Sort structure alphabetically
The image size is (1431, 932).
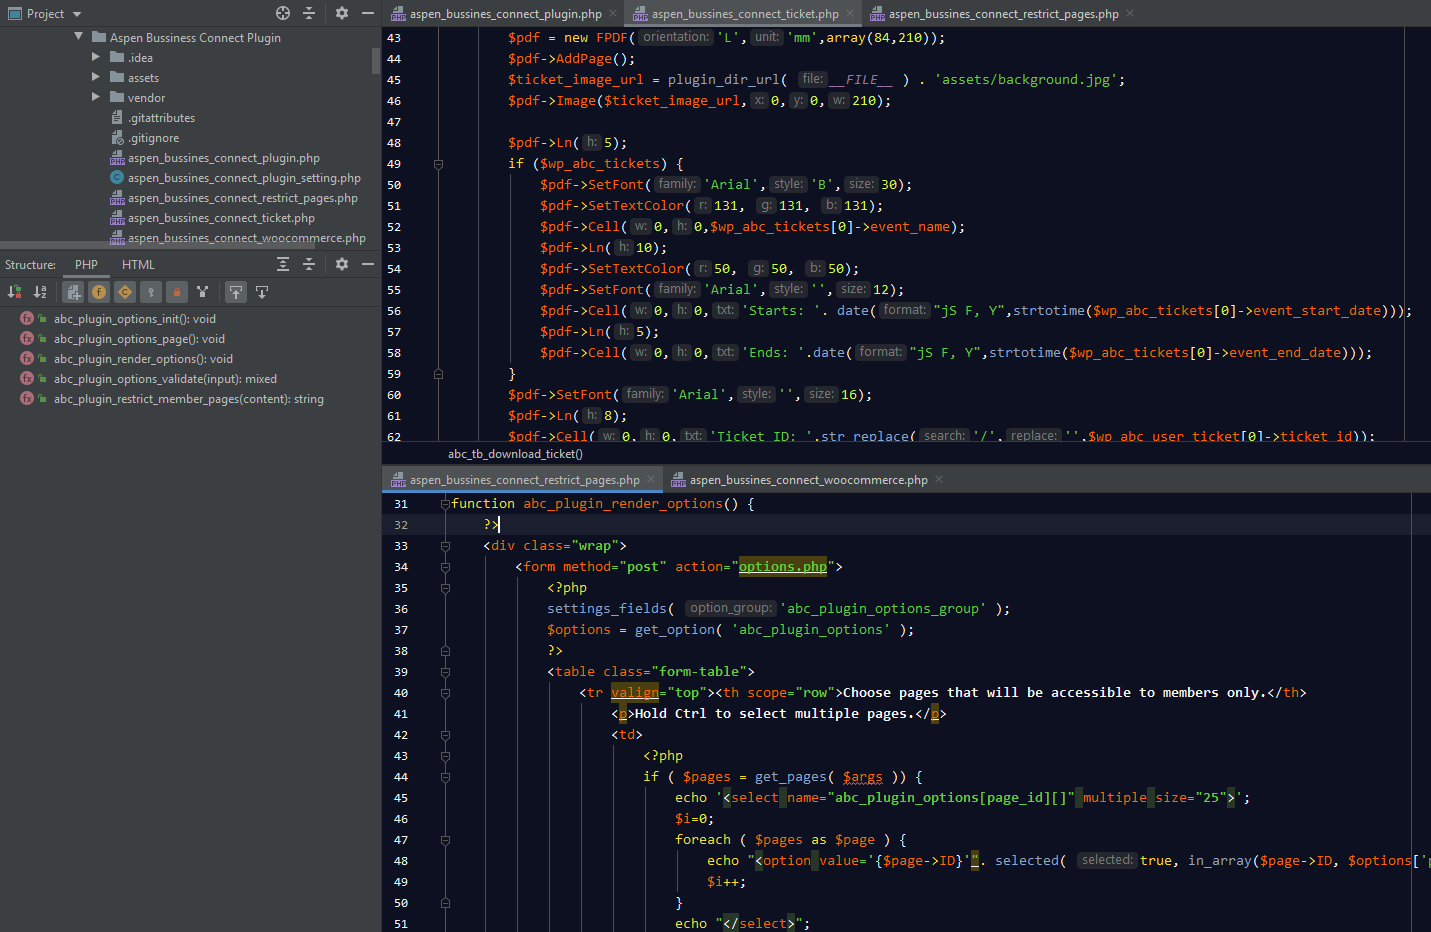coord(40,292)
